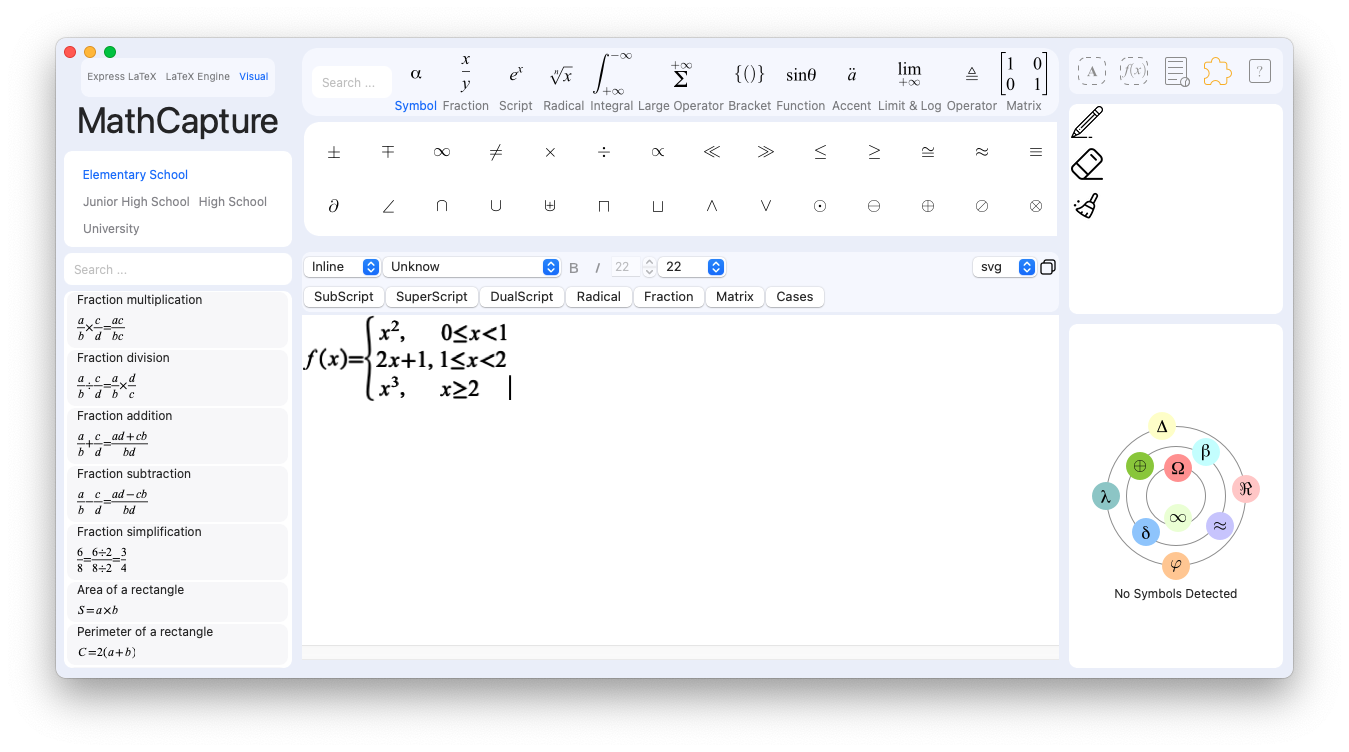The image size is (1349, 752).
Task: Select the eraser tool
Action: pyautogui.click(x=1087, y=164)
